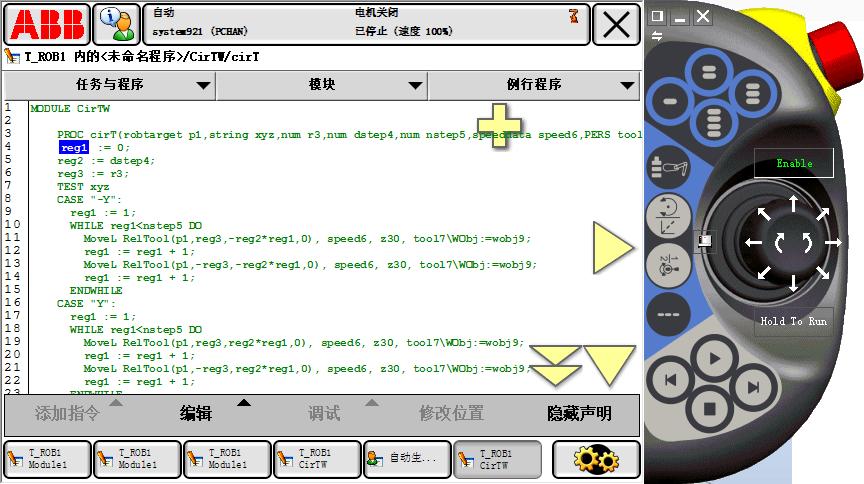The height and width of the screenshot is (484, 864).
Task: Click joystick up-left diagonal arrow
Action: [x=764, y=214]
